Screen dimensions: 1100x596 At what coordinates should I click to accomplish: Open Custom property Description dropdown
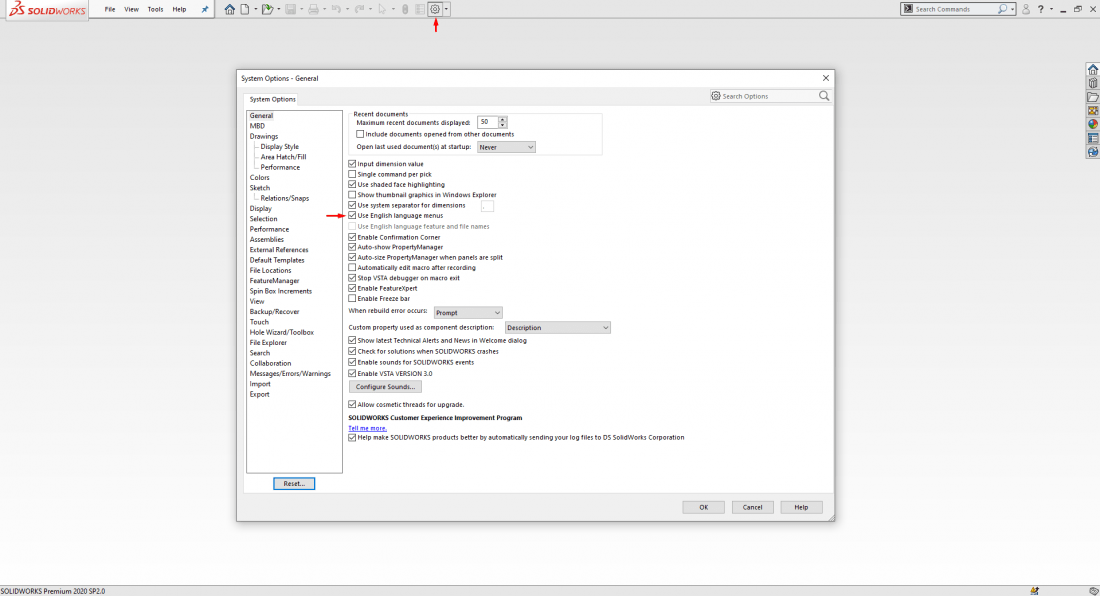tap(558, 327)
